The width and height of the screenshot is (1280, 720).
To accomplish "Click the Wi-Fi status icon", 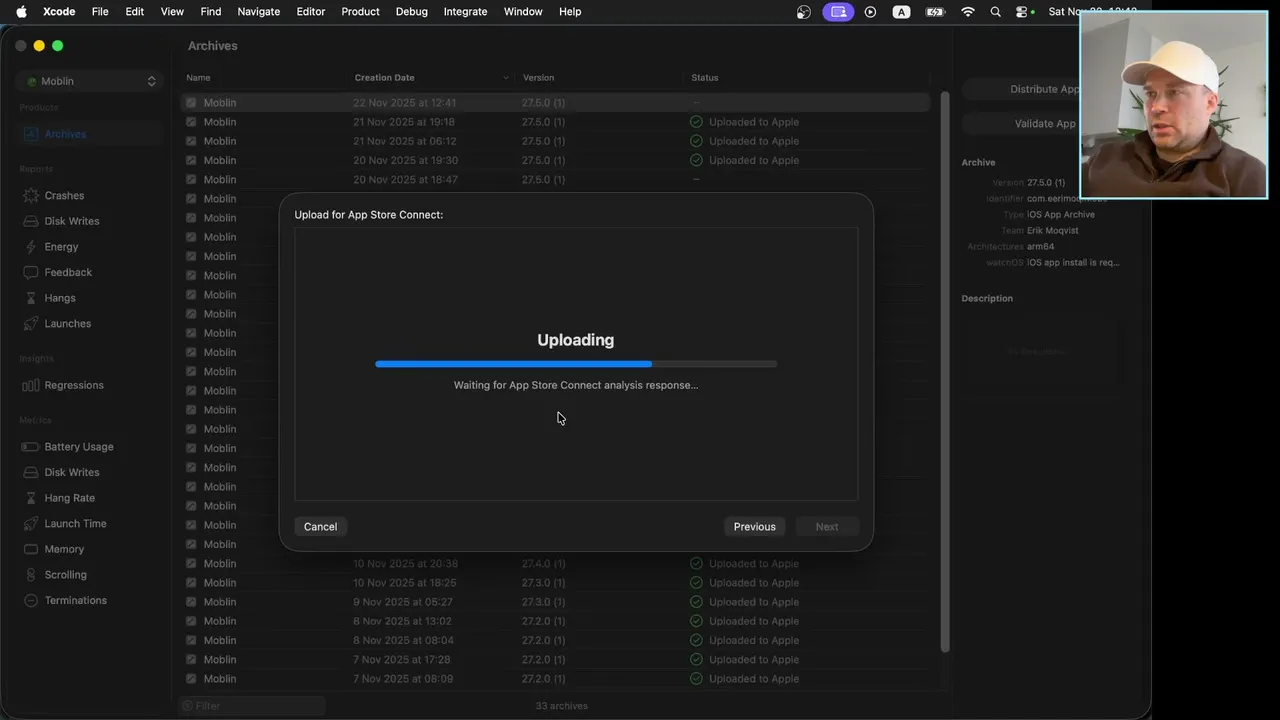I will coord(967,12).
